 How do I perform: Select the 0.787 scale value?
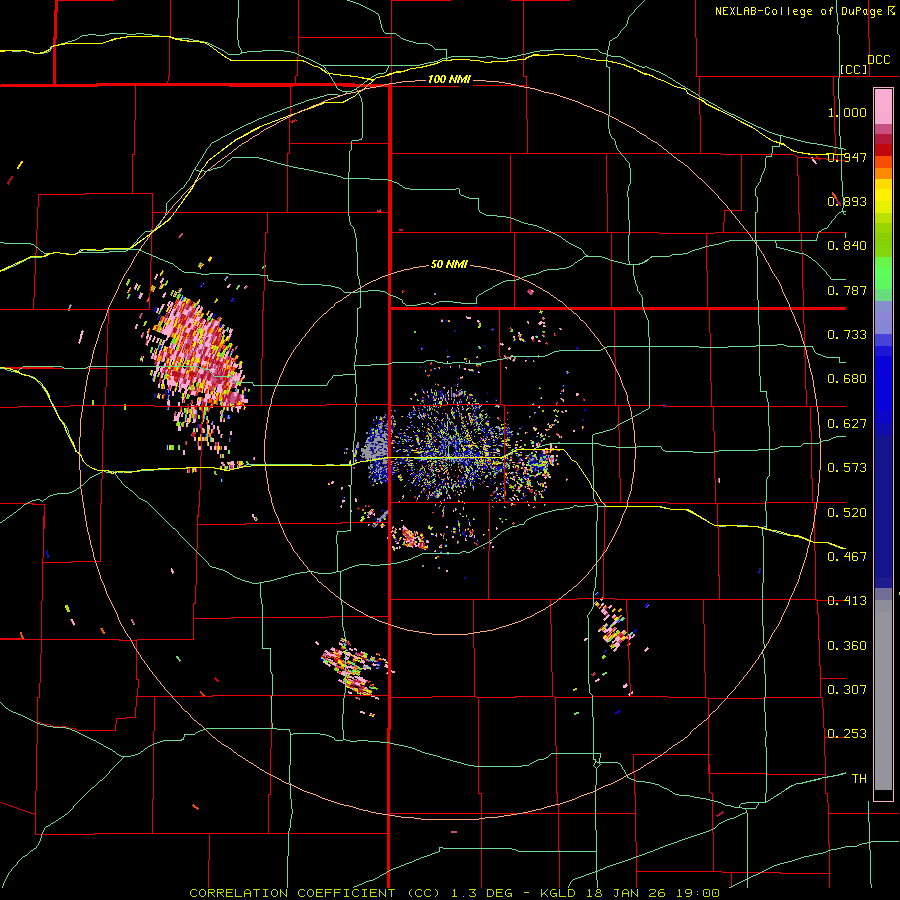point(847,290)
